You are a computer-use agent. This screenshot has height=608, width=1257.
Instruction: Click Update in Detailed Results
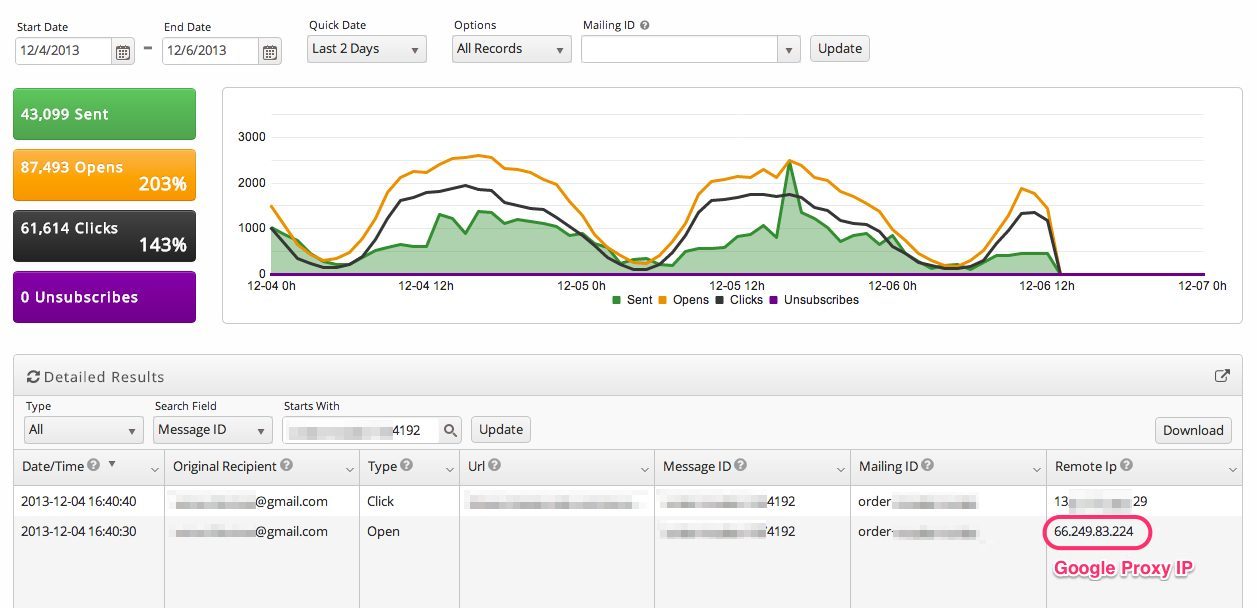click(x=501, y=429)
